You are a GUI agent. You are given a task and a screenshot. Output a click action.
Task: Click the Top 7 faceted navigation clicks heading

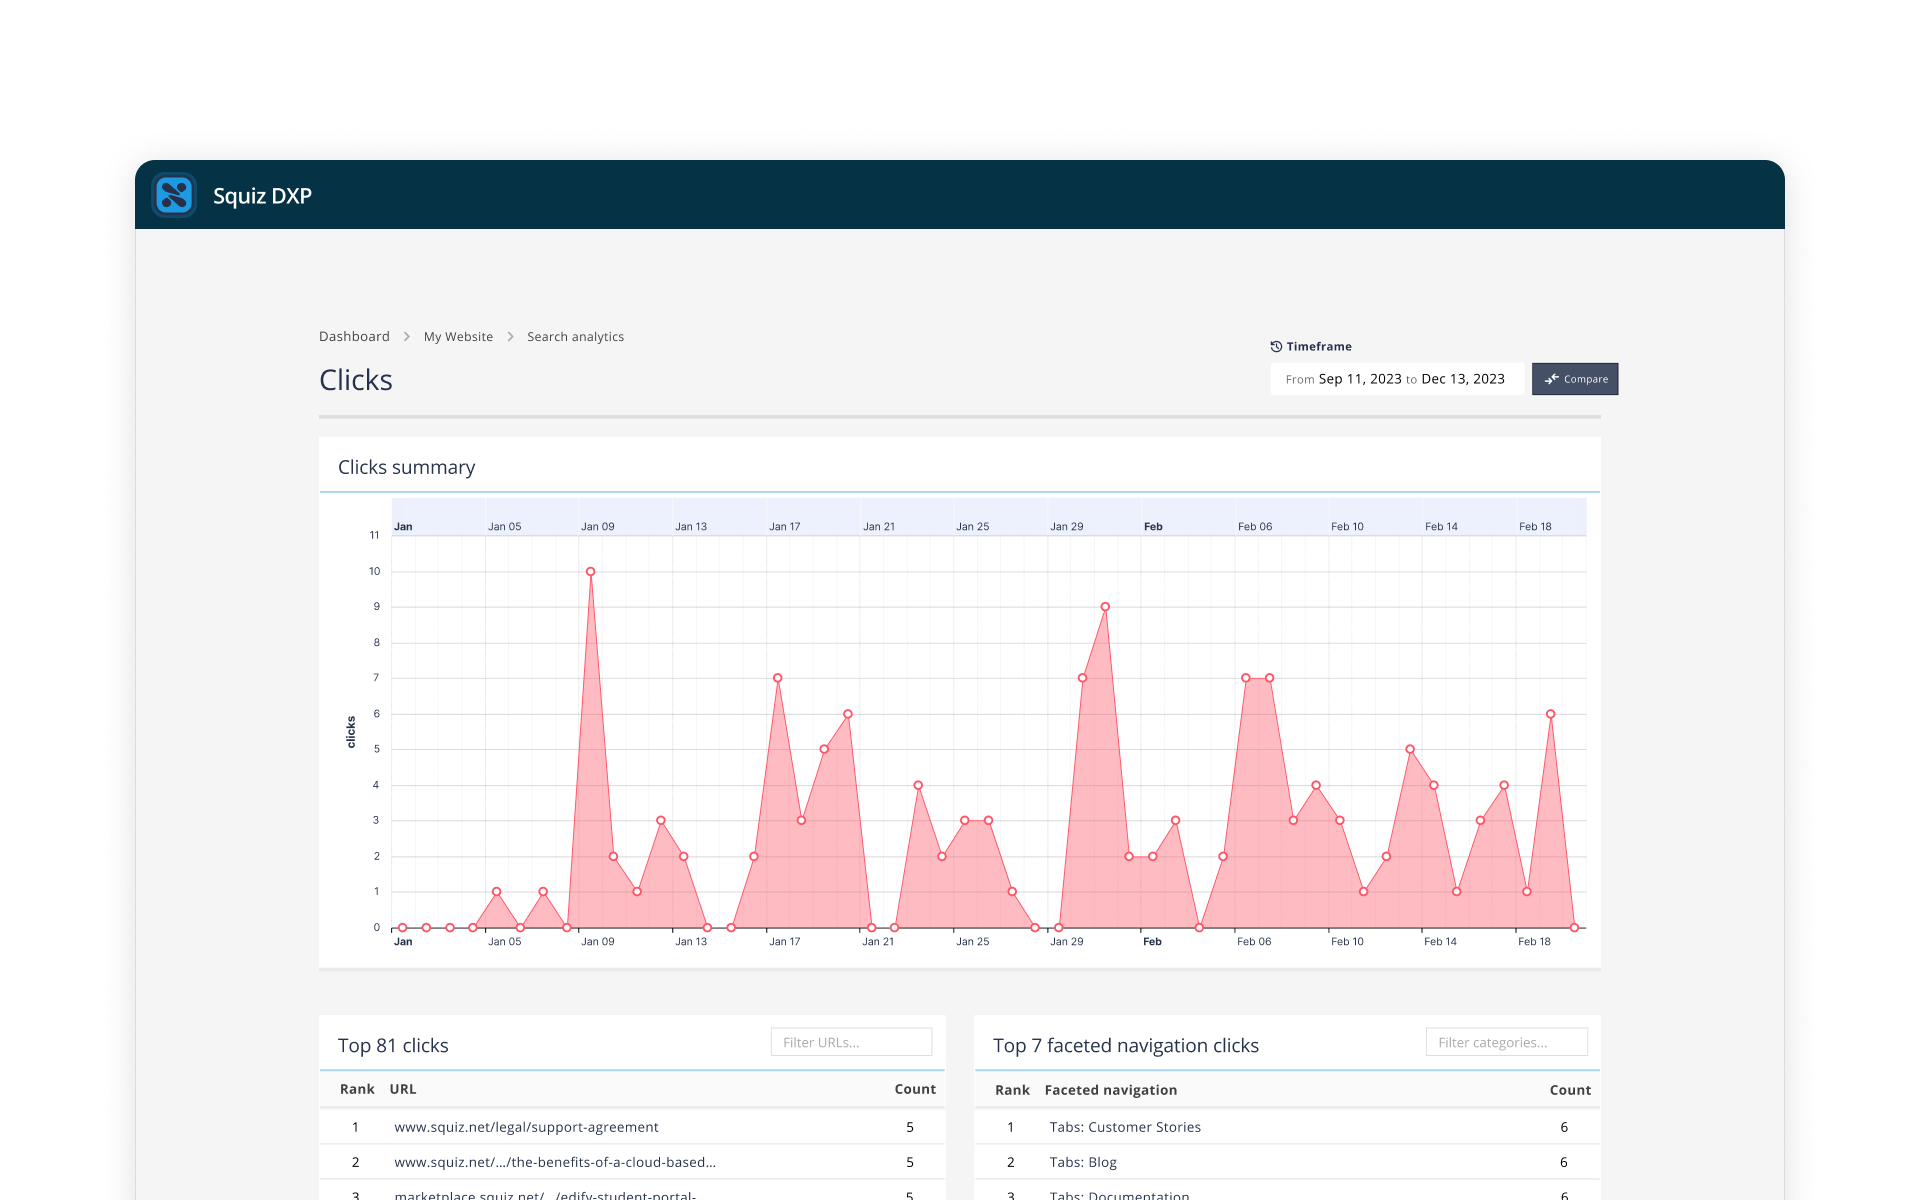(1126, 1045)
